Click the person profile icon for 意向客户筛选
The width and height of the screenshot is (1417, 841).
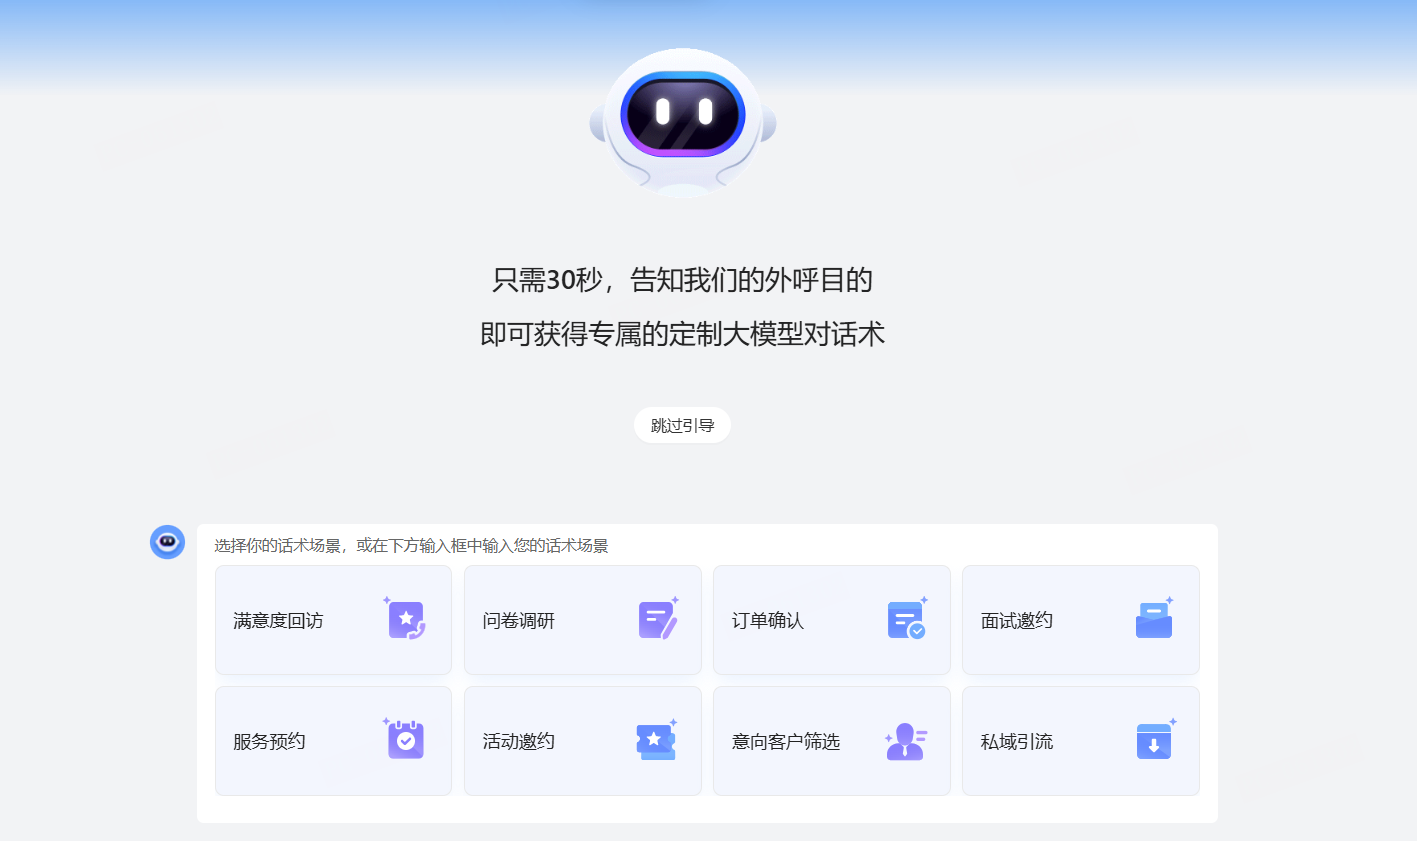click(906, 741)
